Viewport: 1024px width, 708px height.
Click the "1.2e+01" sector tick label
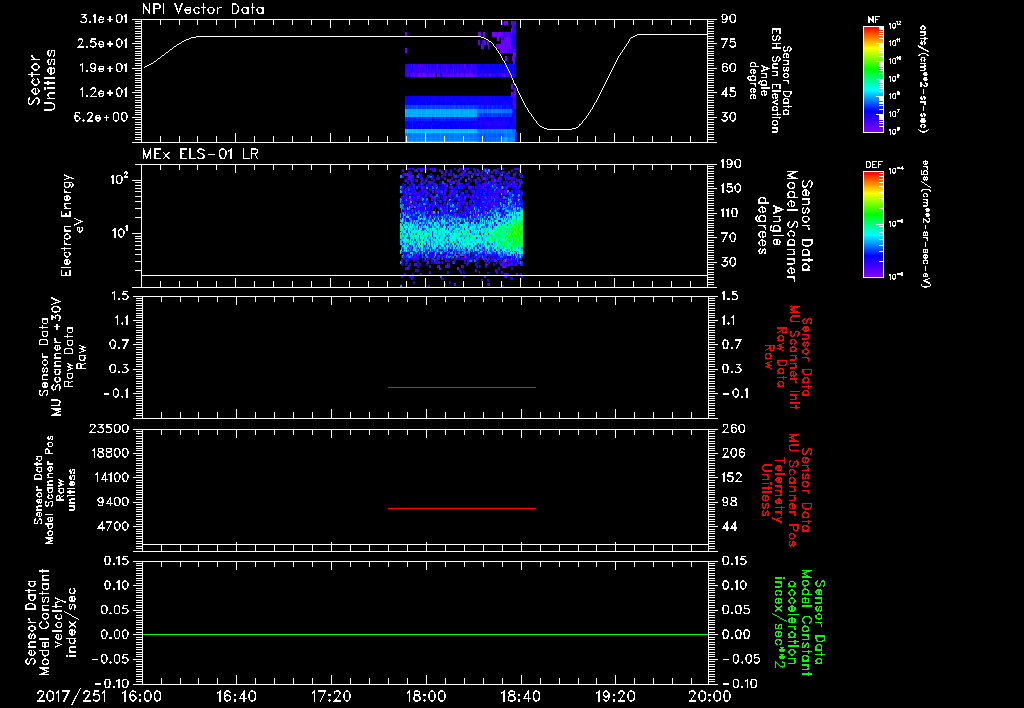pos(104,93)
